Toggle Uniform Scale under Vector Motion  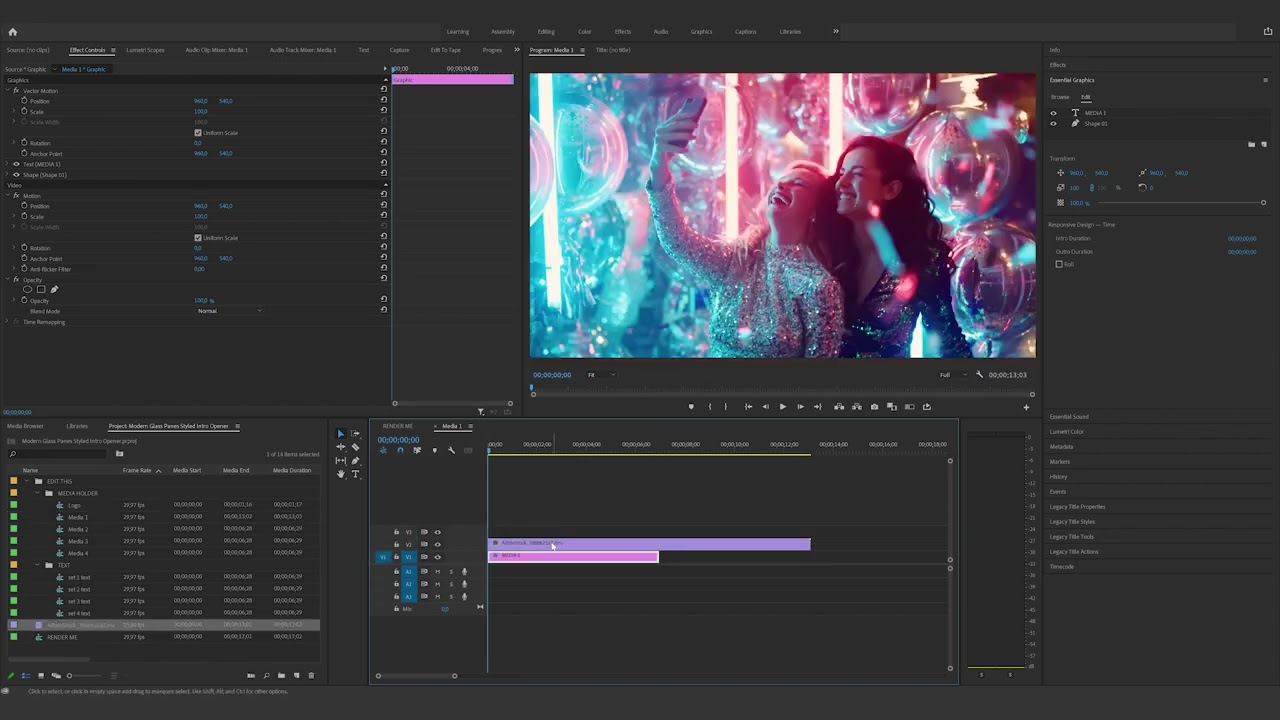198,133
